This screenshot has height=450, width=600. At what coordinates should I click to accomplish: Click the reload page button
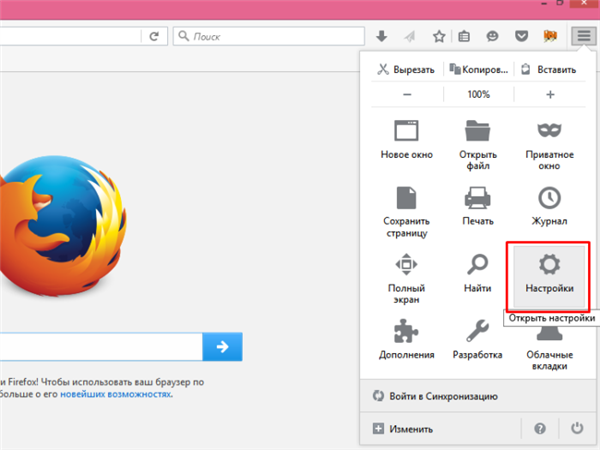(x=154, y=36)
